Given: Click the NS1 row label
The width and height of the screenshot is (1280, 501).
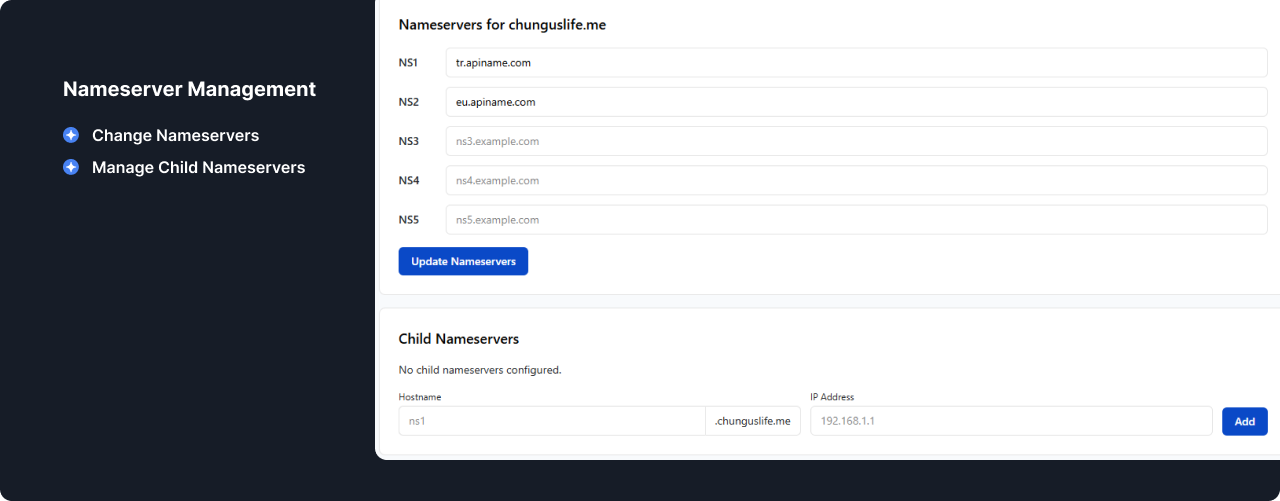Looking at the screenshot, I should tap(408, 62).
